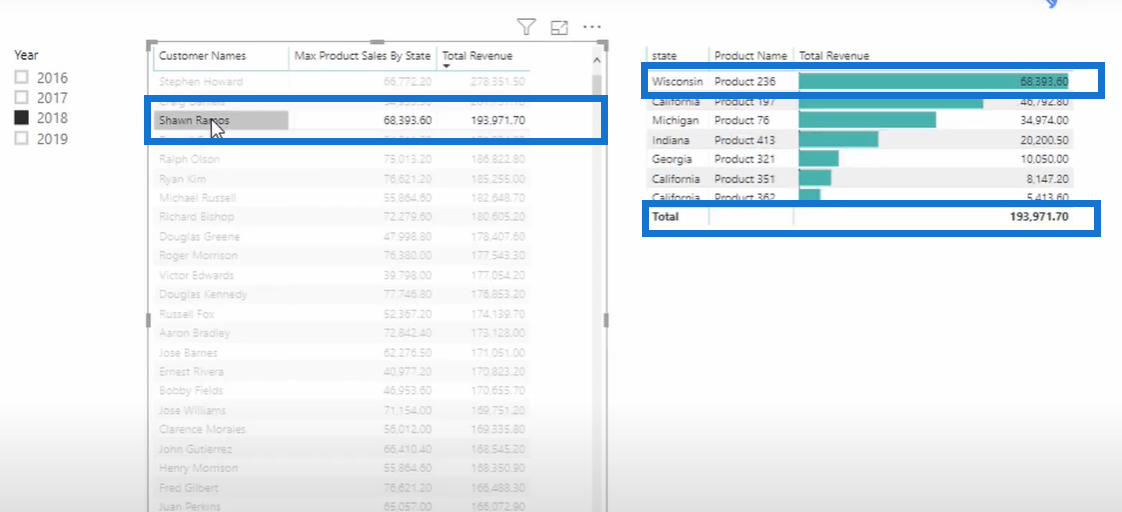
Task: Check the 2019 year slicer box
Action: [21, 139]
